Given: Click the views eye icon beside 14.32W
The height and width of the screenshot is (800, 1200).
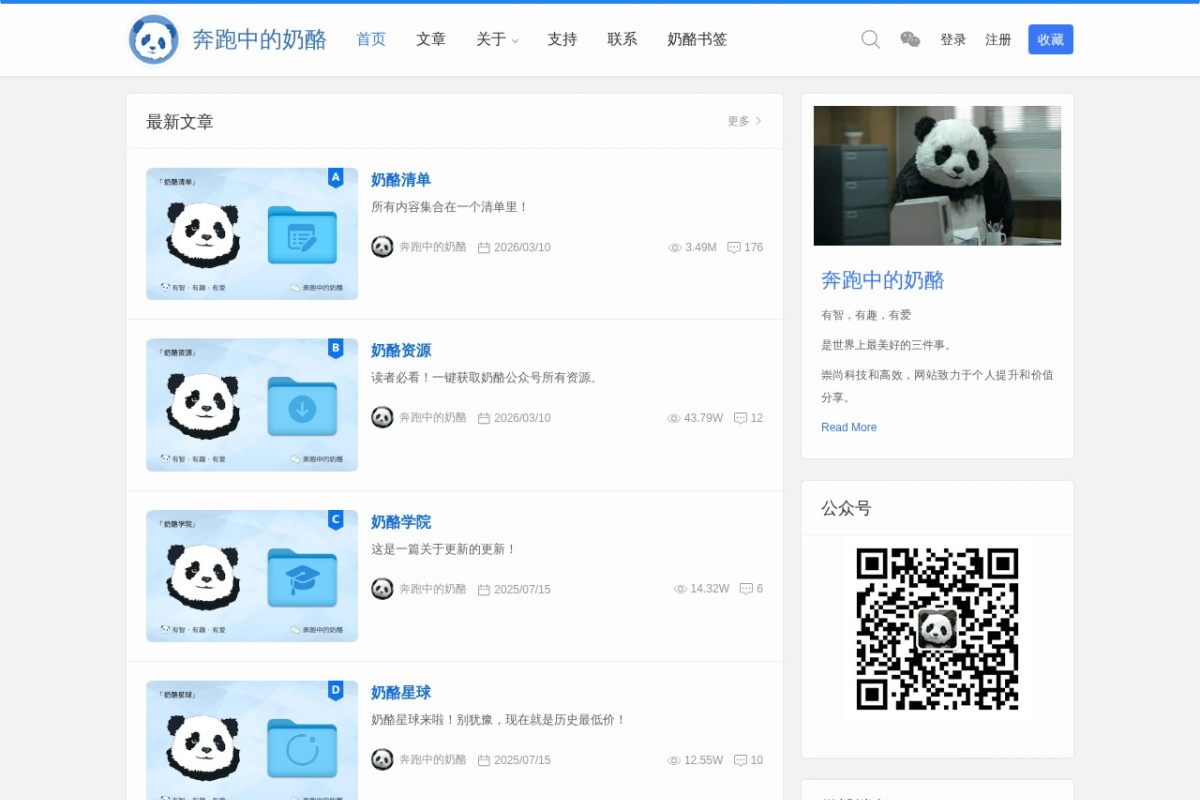Looking at the screenshot, I should point(680,590).
